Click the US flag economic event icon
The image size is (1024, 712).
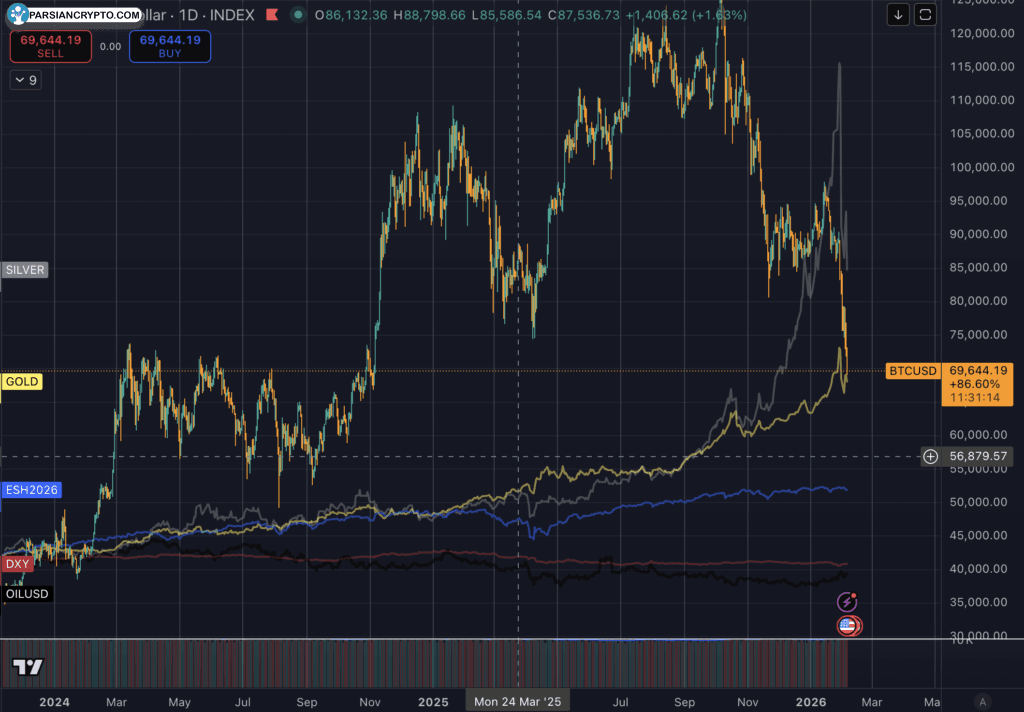(x=847, y=626)
